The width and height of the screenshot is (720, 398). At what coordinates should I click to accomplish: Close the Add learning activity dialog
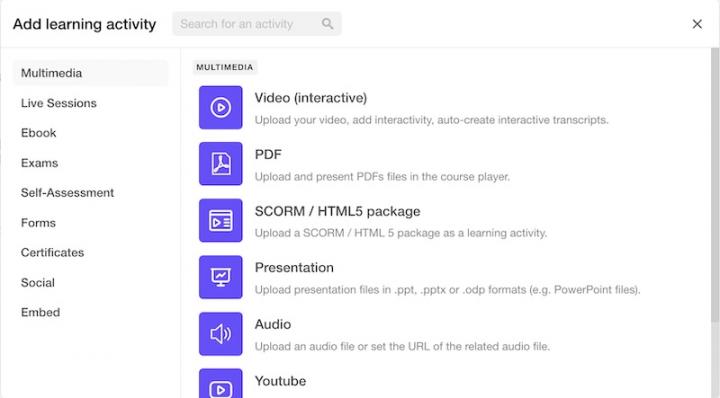[697, 24]
